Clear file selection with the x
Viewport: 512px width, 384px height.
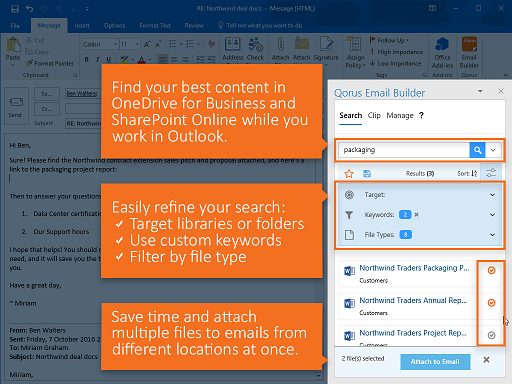point(486,360)
